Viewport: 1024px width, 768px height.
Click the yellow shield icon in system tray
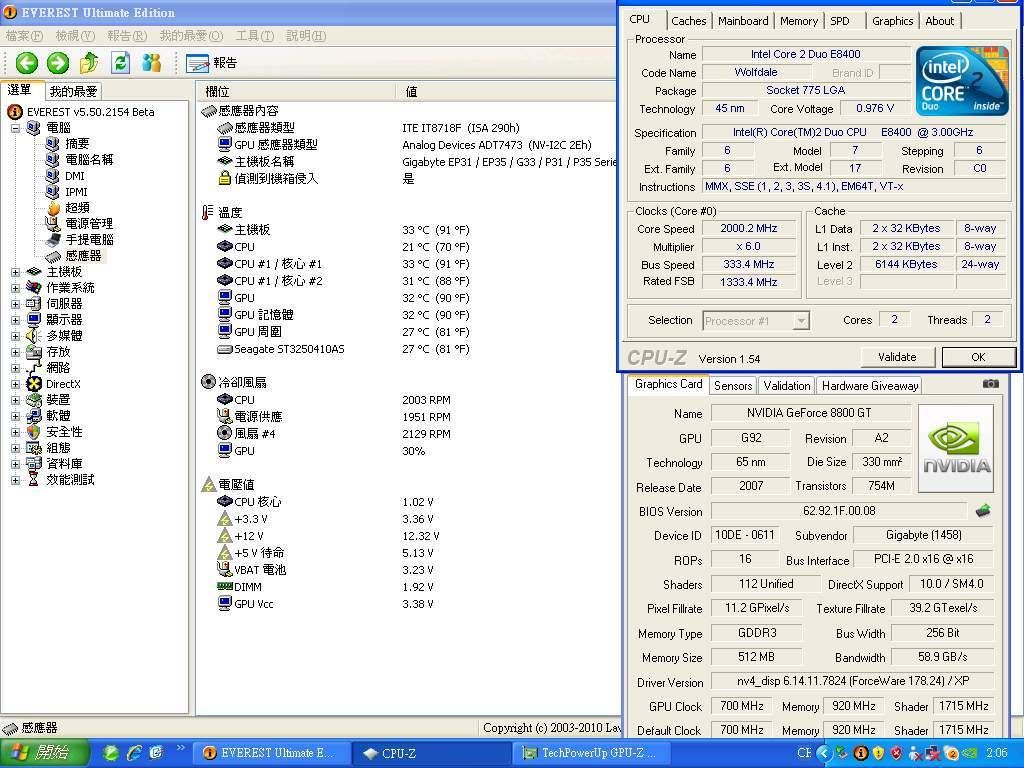point(879,753)
